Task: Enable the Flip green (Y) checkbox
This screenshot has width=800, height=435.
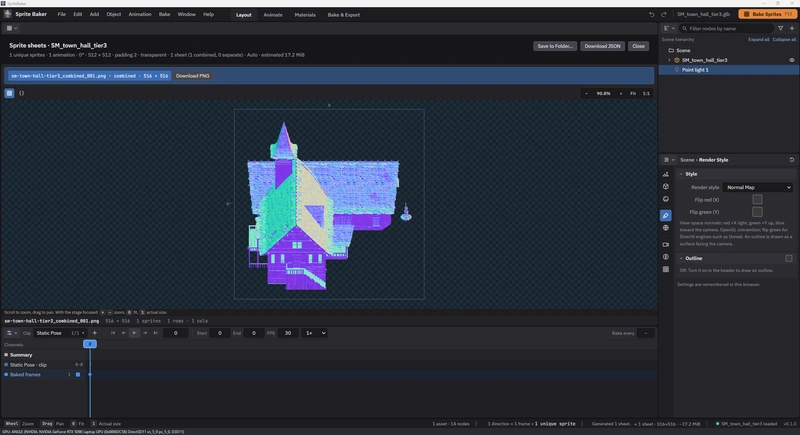Action: [757, 212]
